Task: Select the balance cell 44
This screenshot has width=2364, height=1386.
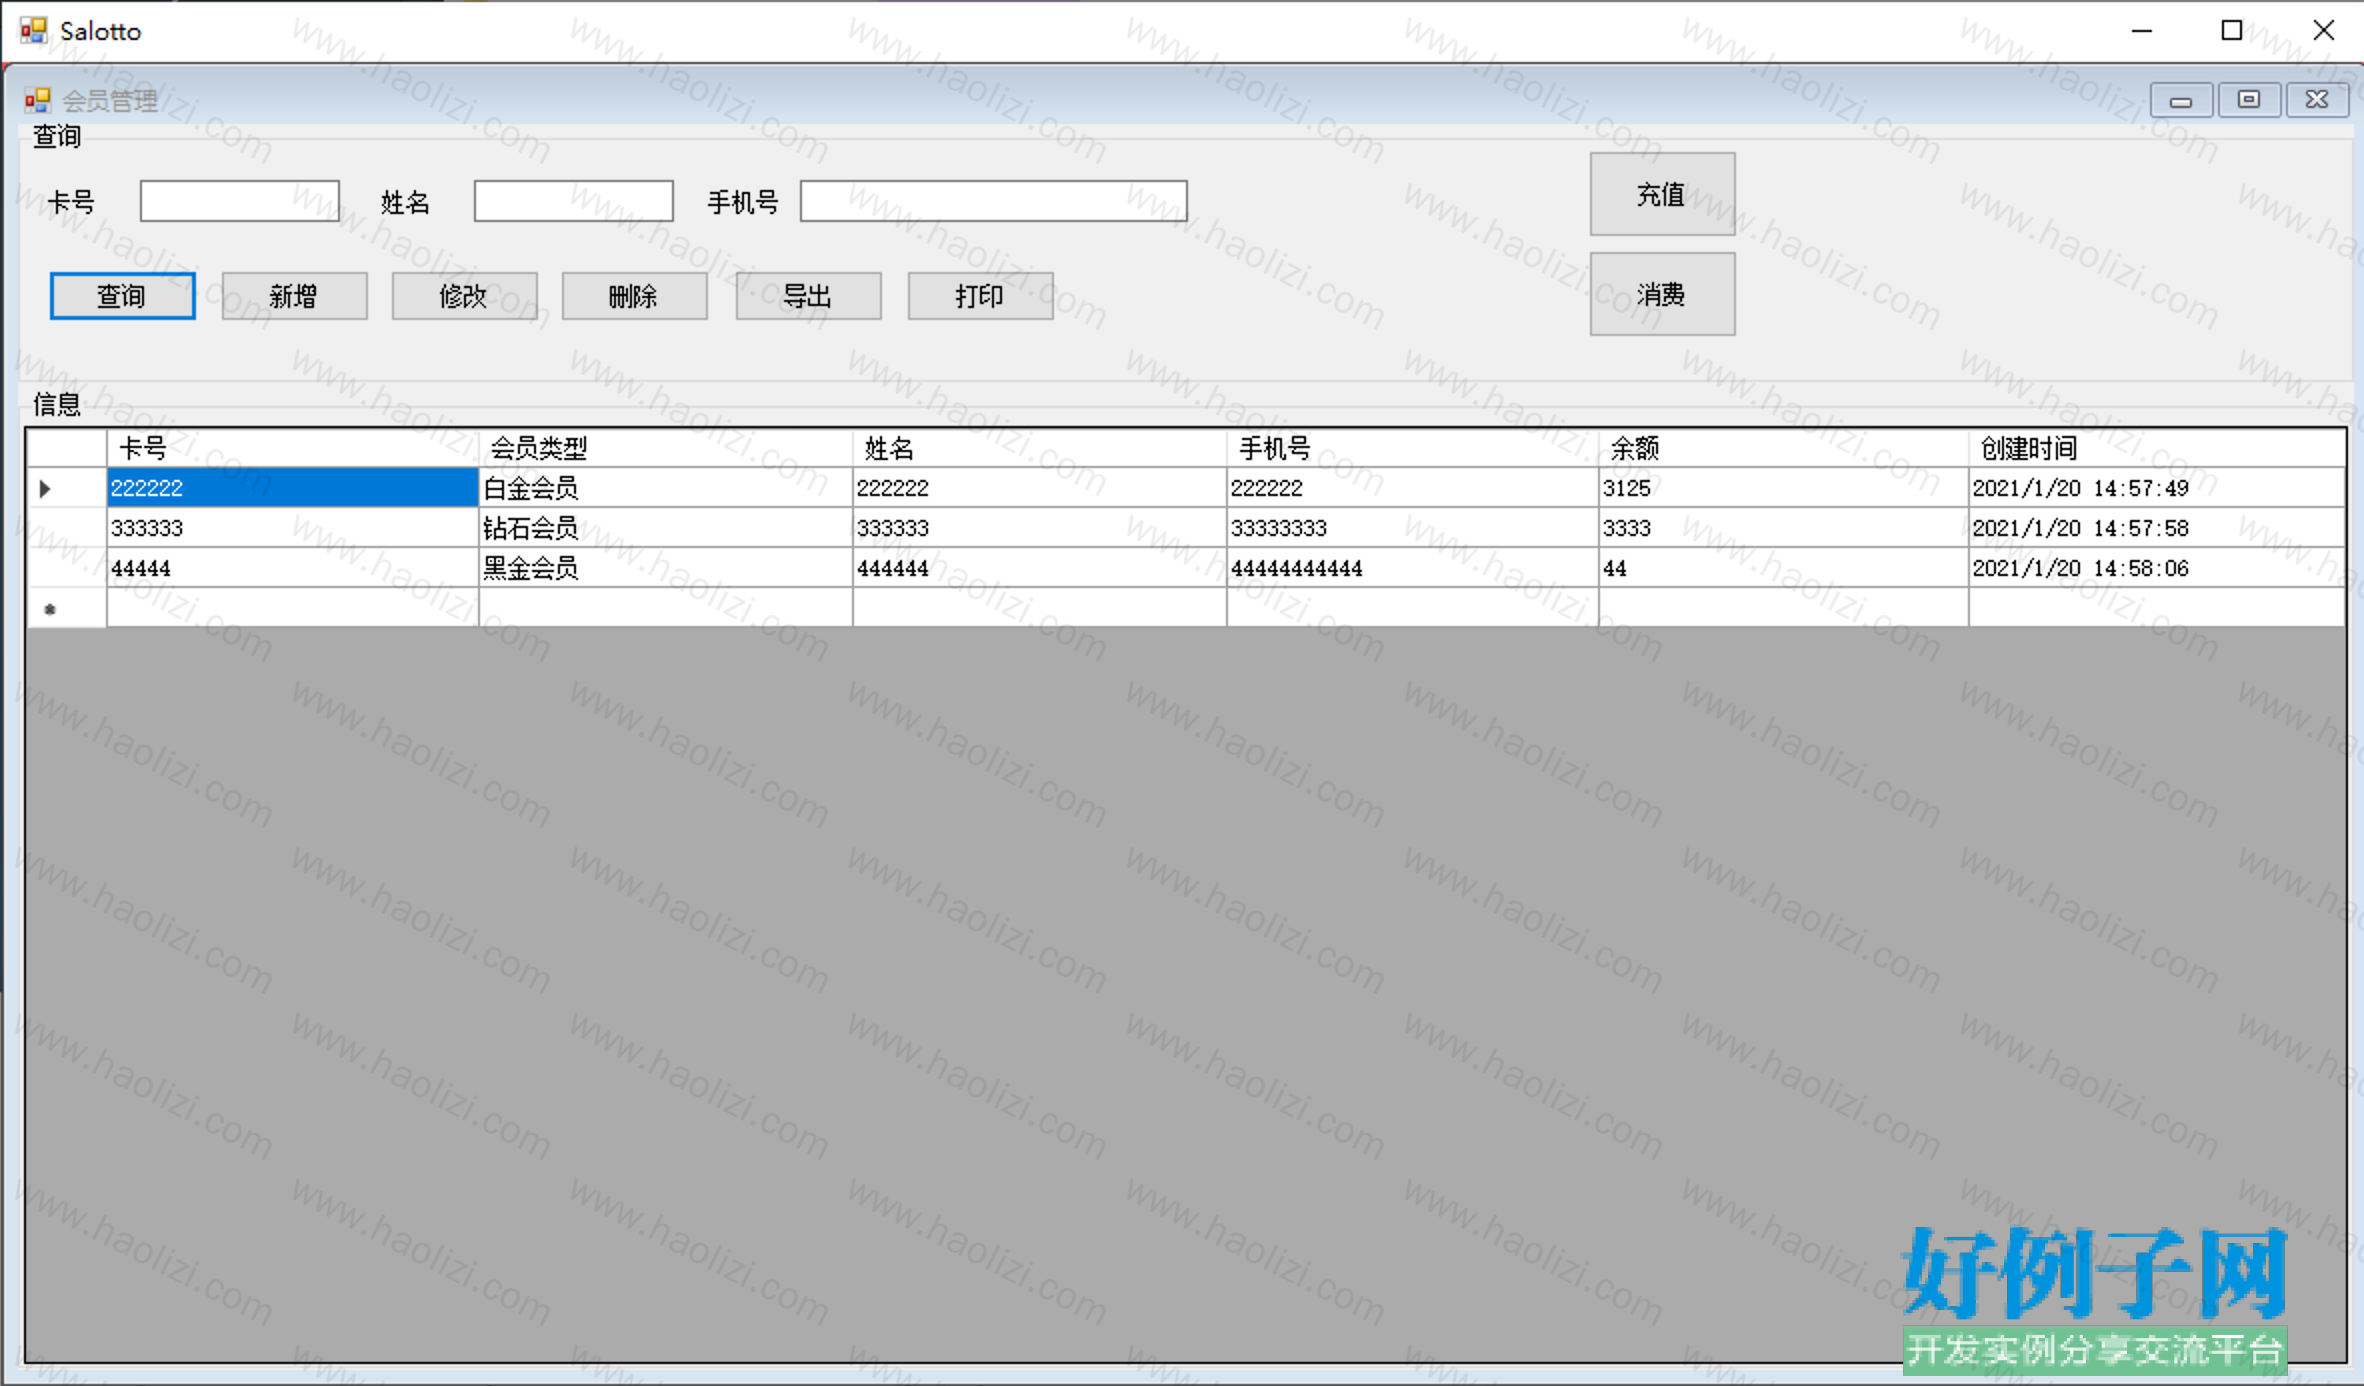Action: (1784, 568)
